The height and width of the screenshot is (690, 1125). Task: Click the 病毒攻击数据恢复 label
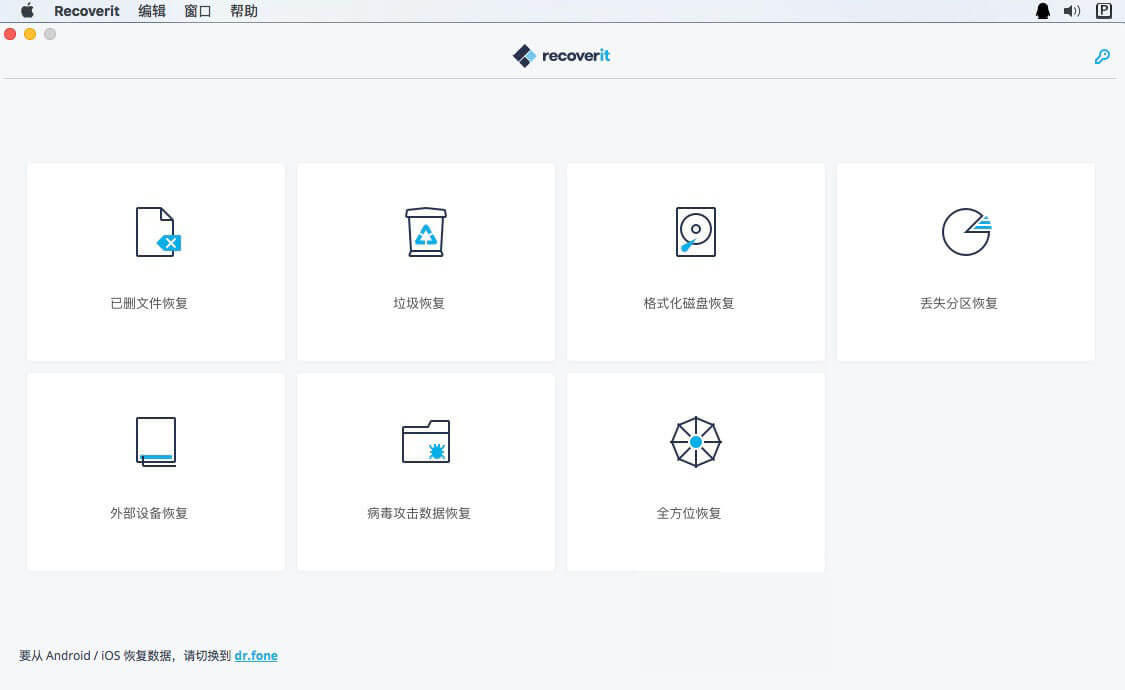419,513
